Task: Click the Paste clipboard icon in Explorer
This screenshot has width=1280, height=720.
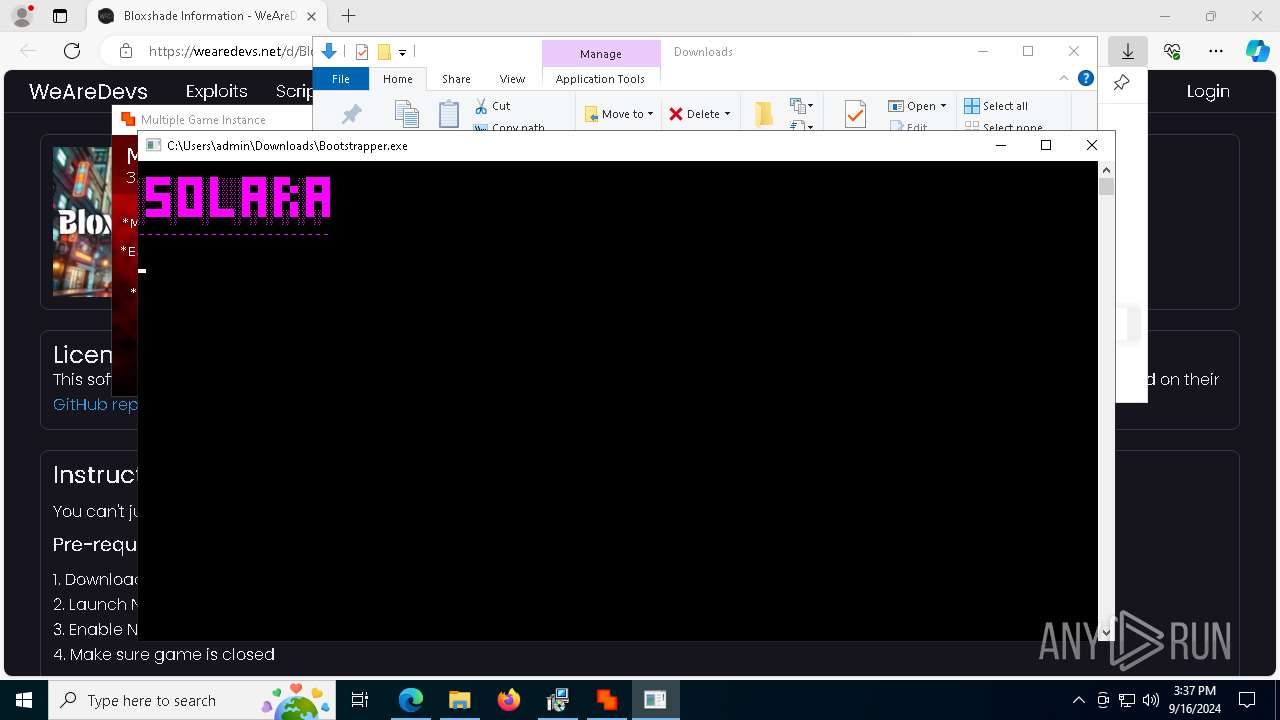Action: (x=449, y=114)
